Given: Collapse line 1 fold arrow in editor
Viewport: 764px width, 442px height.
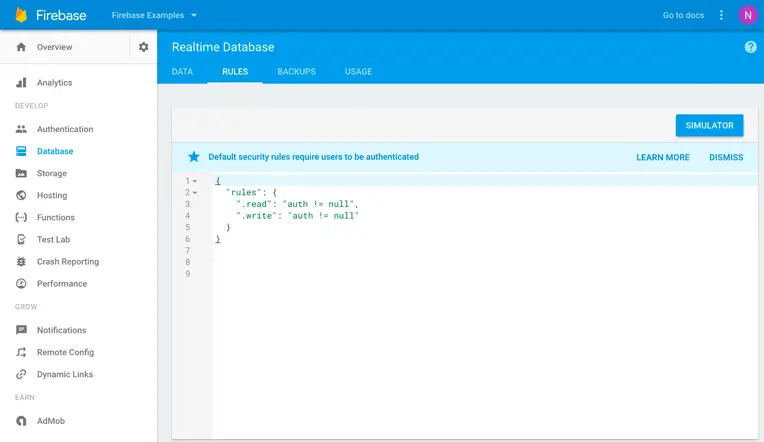Looking at the screenshot, I should [x=195, y=181].
